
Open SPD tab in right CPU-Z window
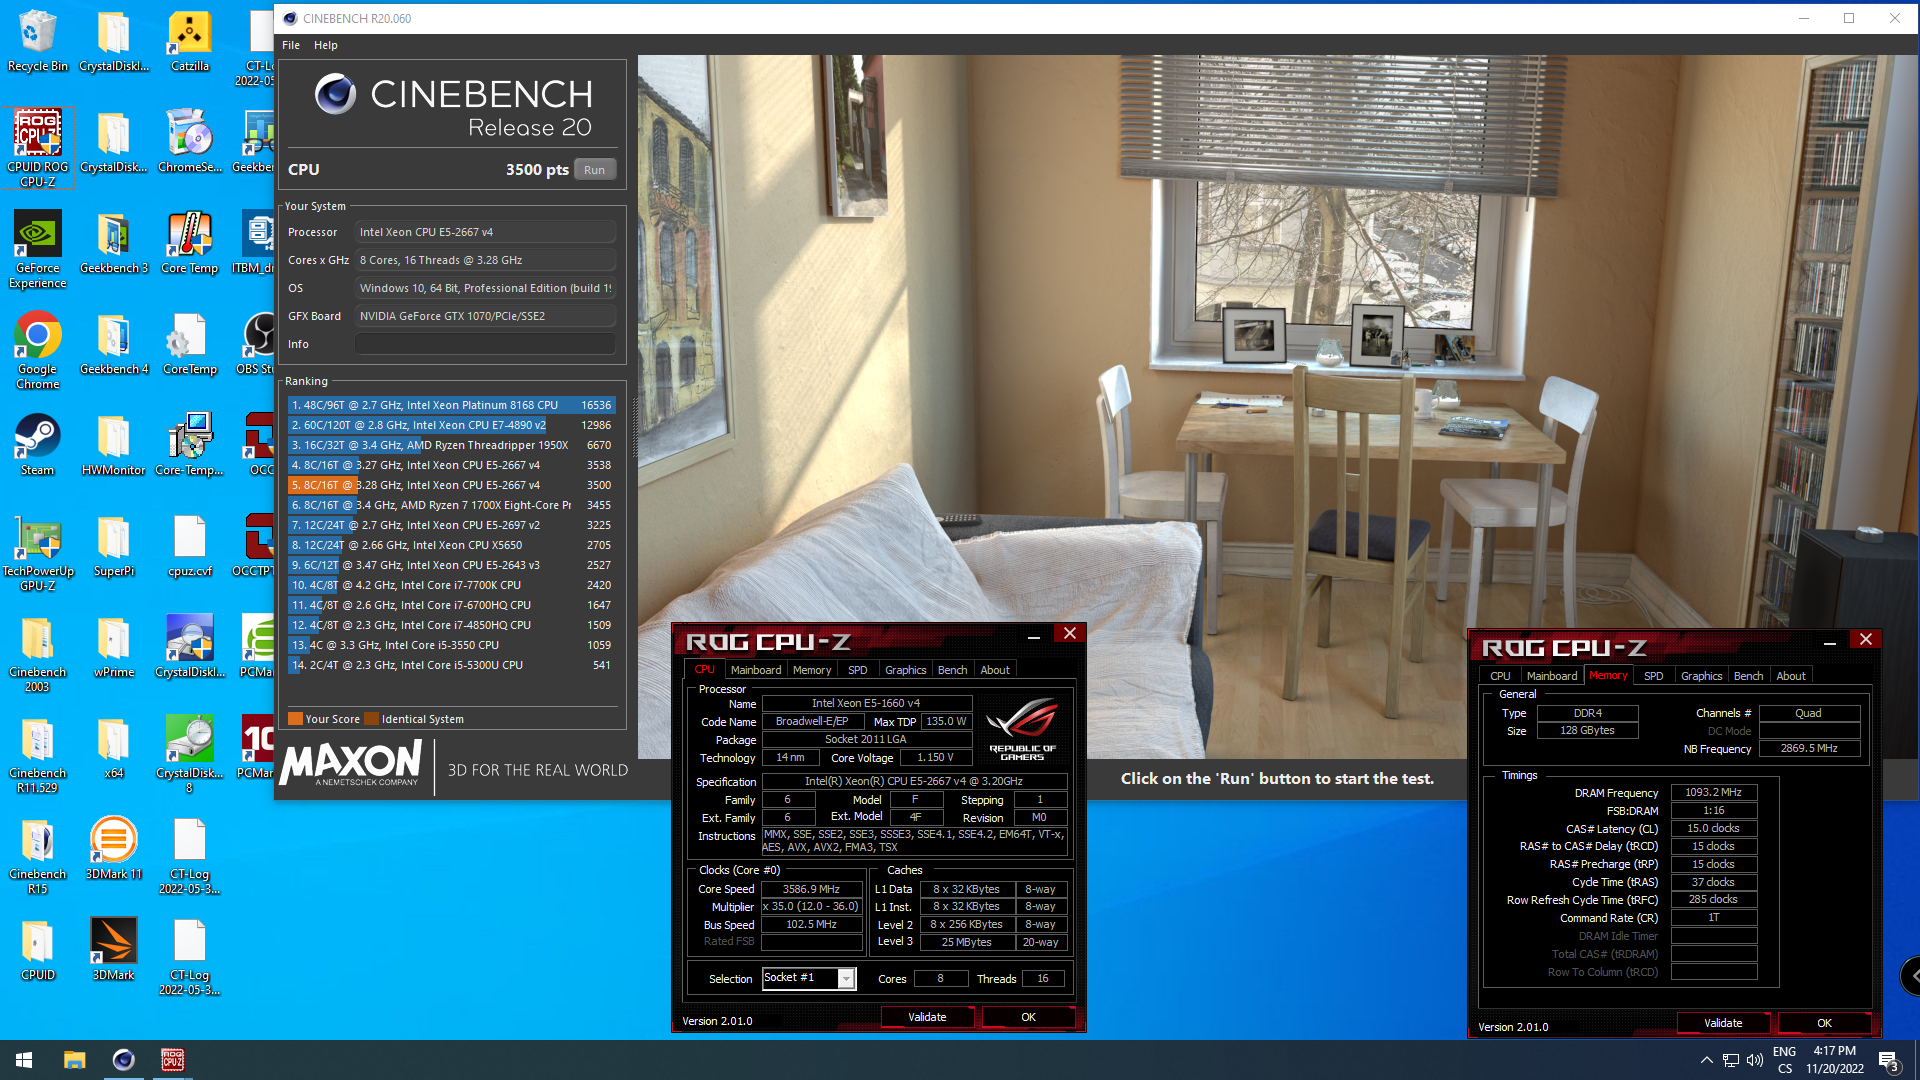[x=1654, y=676]
